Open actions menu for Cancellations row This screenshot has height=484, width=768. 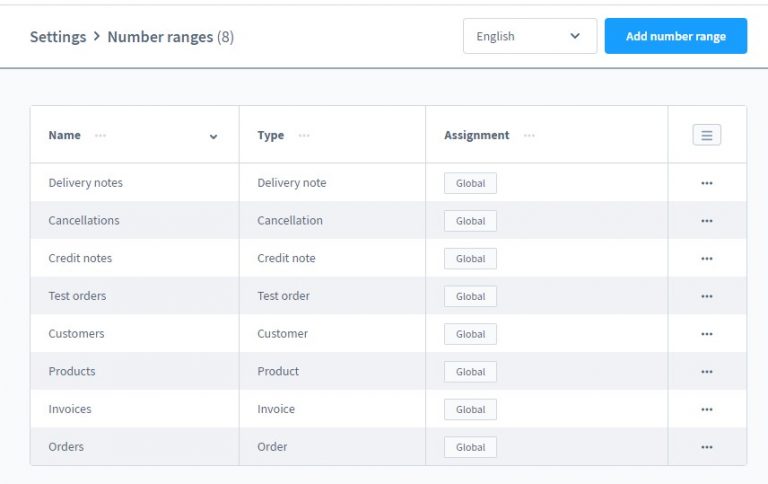pyautogui.click(x=706, y=221)
